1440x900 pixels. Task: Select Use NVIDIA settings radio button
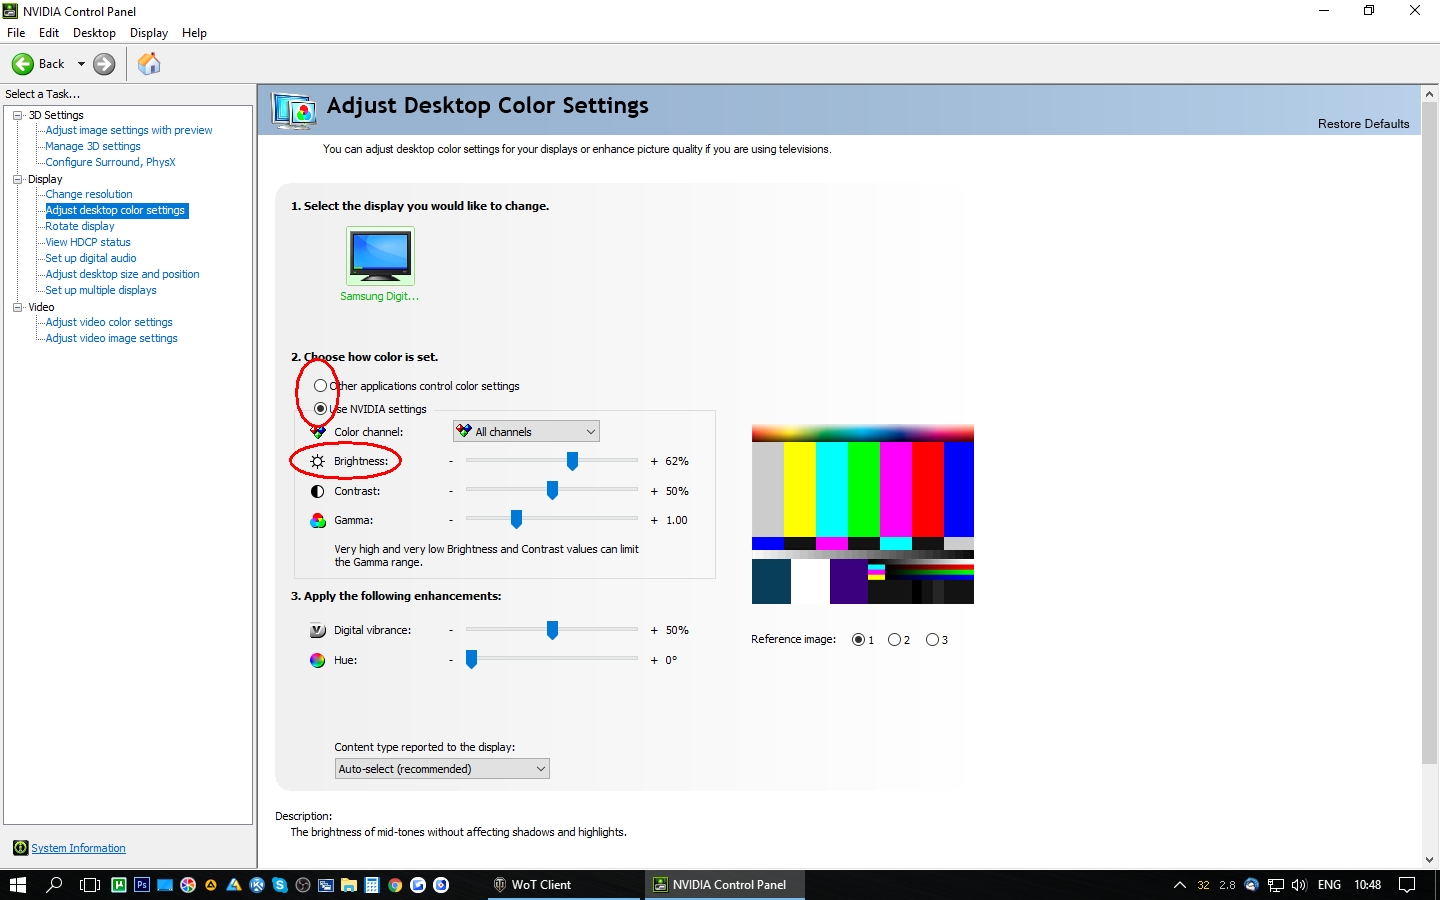[x=320, y=409]
